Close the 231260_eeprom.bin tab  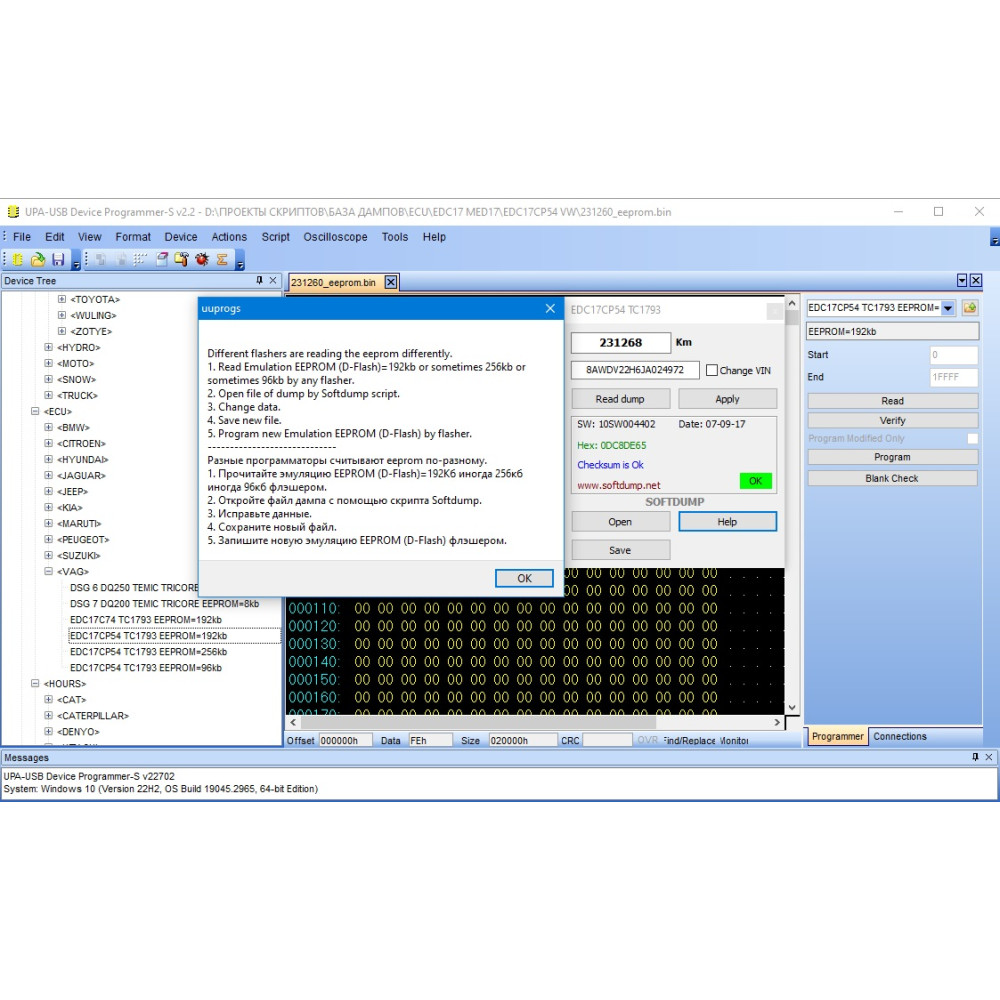pos(391,282)
